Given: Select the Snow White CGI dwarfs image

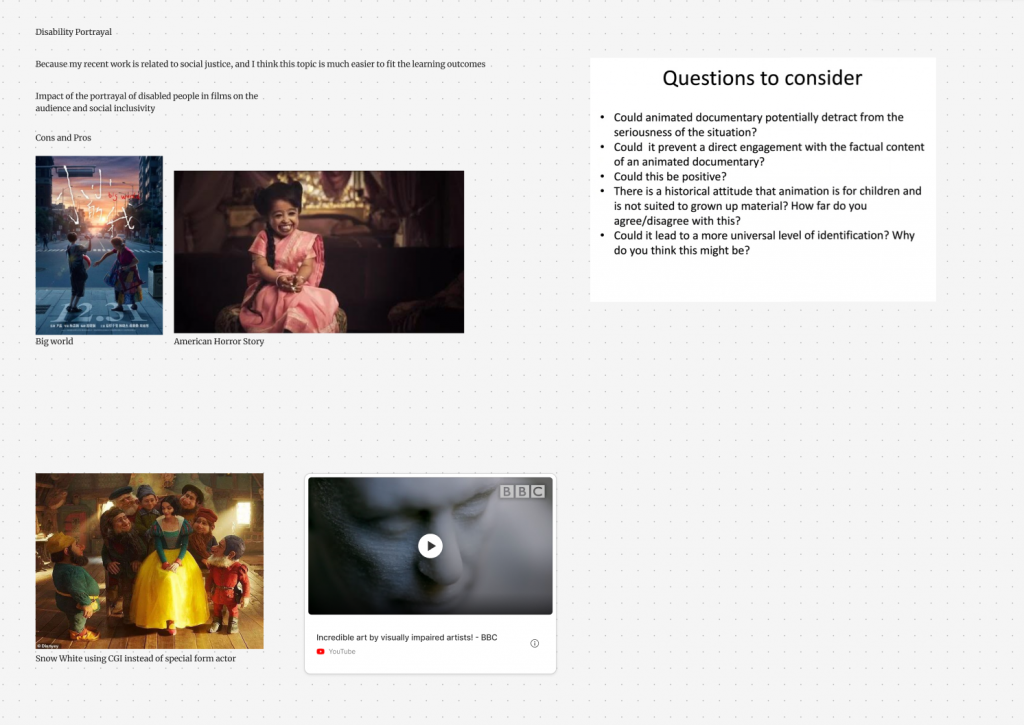Looking at the screenshot, I should tap(150, 561).
